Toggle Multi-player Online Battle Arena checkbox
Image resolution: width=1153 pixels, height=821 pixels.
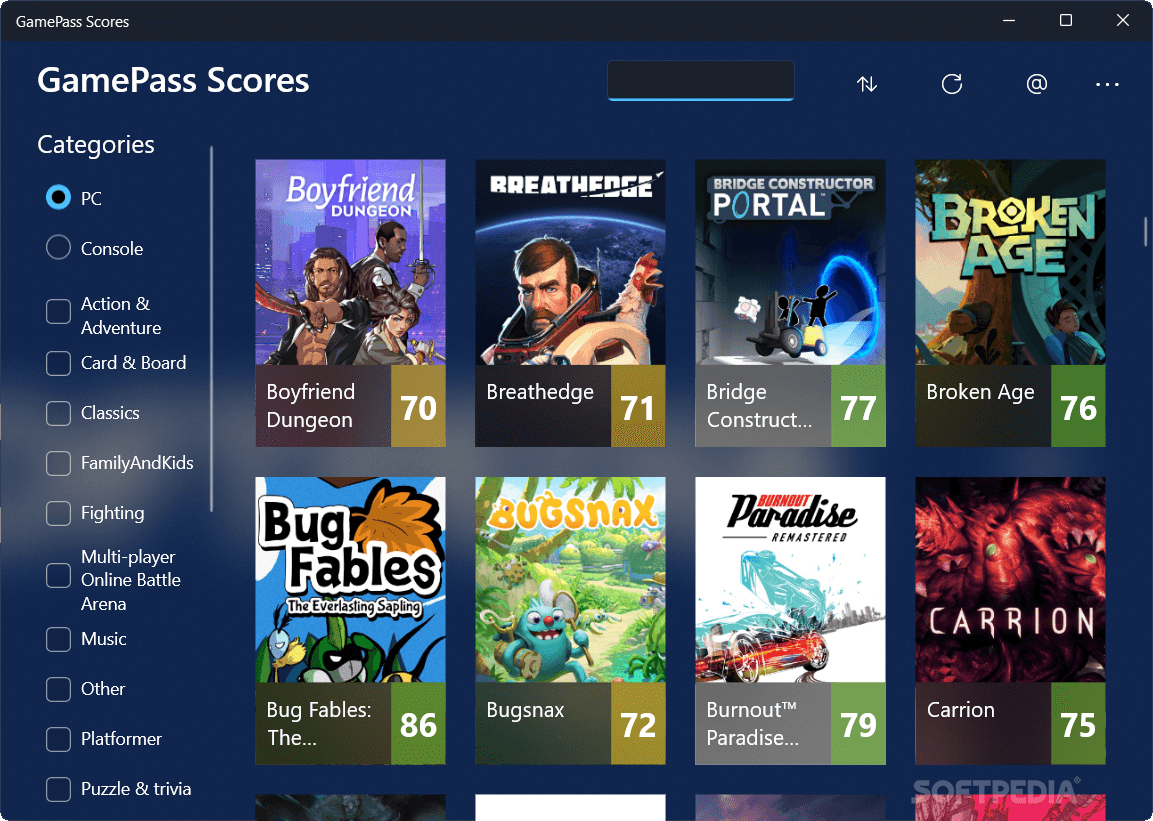[x=58, y=576]
